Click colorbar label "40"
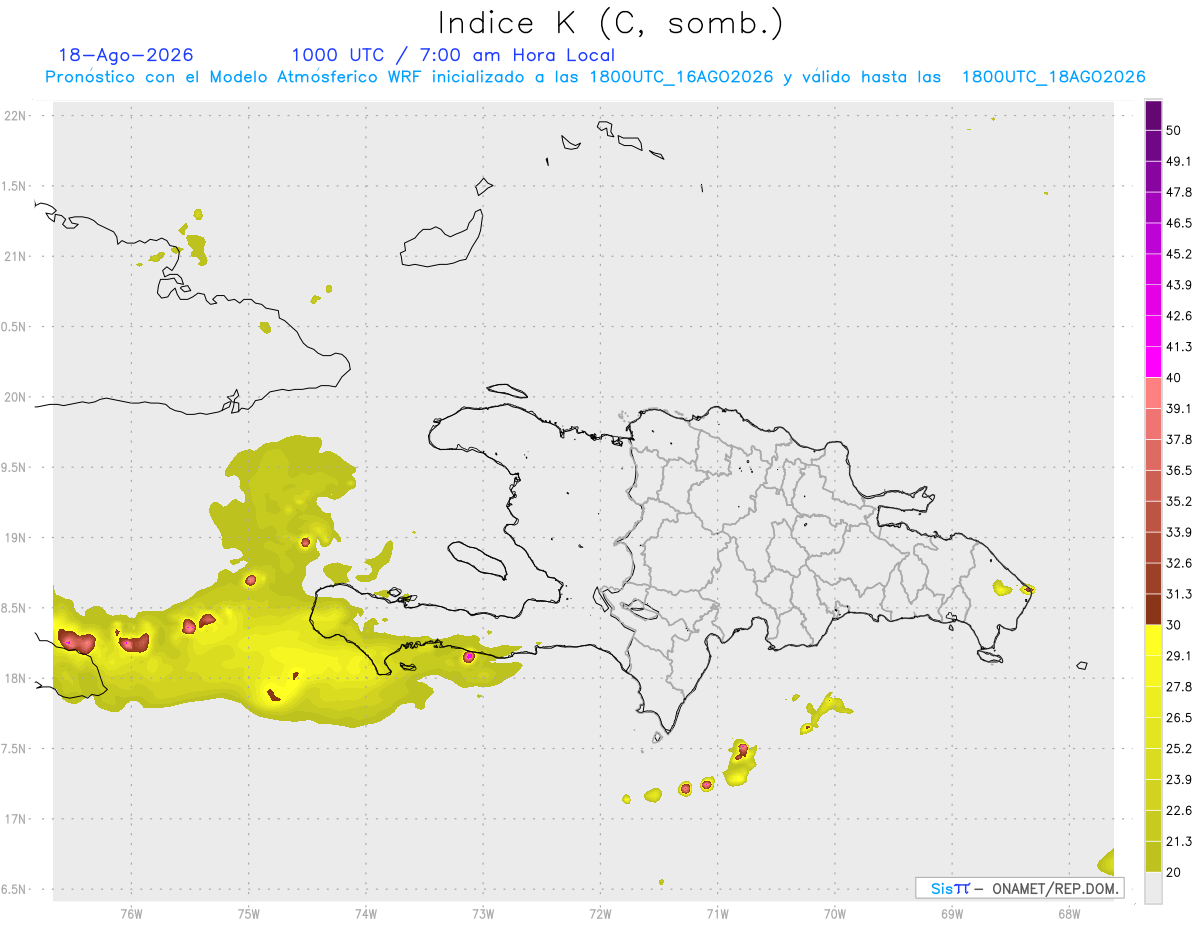 (1174, 378)
